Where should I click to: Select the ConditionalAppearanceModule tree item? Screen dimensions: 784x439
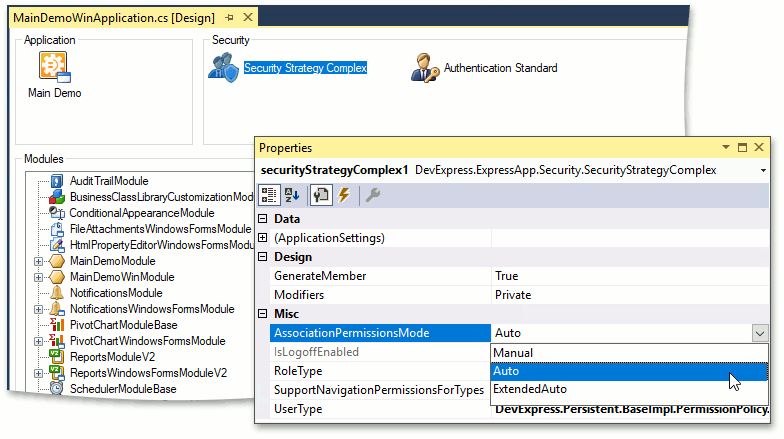[x=142, y=213]
